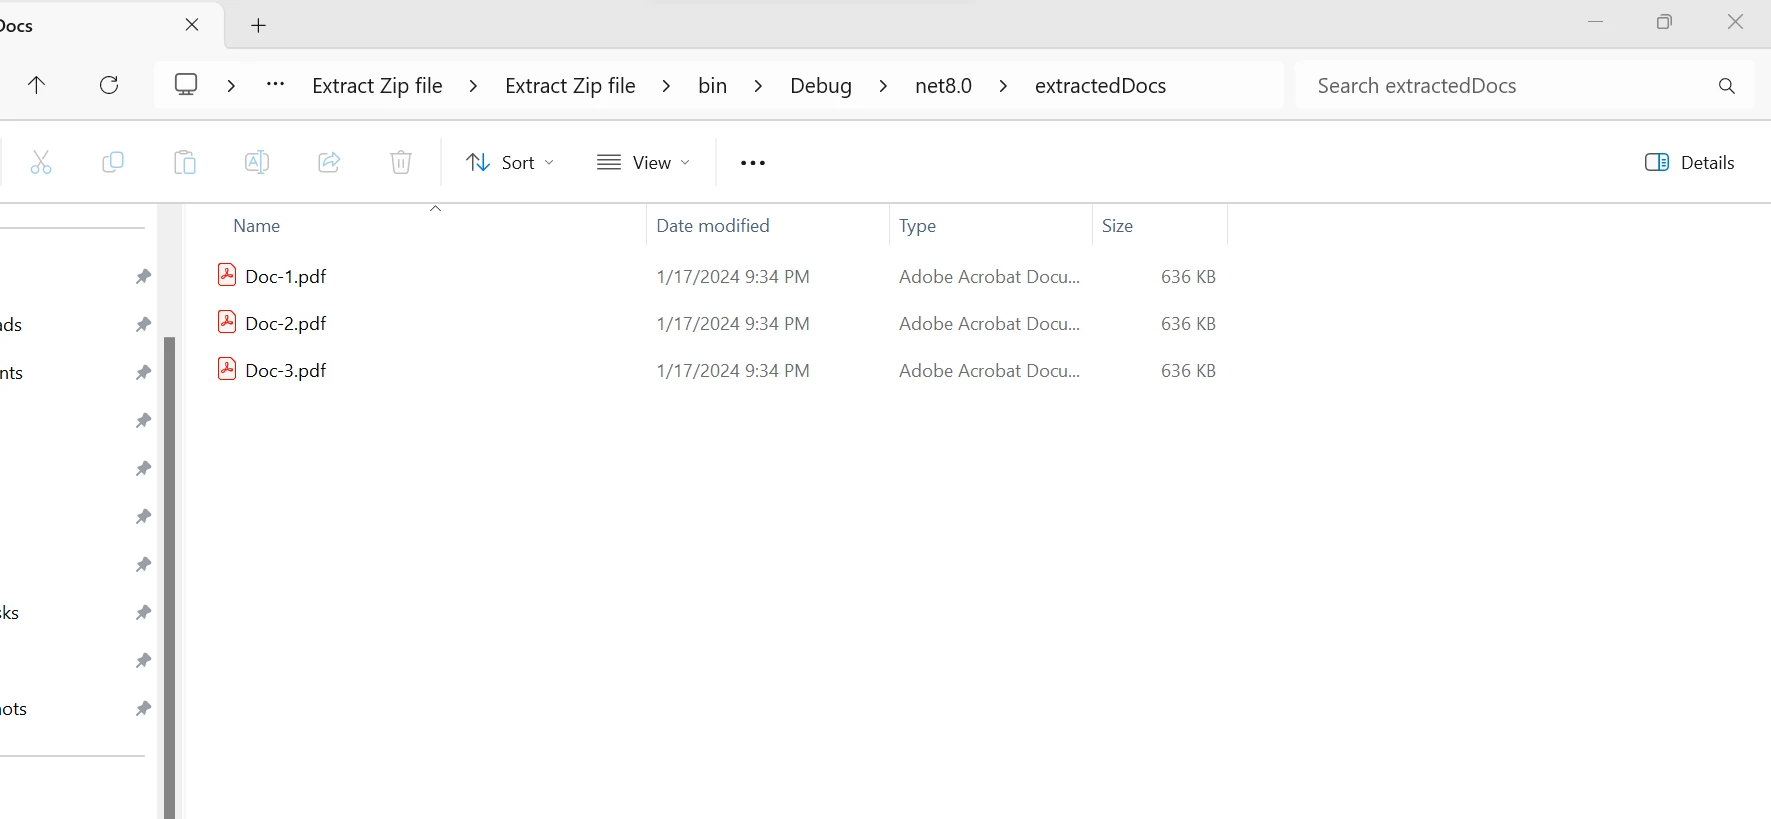Click the Paste clipboard icon
Viewport: 1771px width, 819px height.
[x=185, y=163]
